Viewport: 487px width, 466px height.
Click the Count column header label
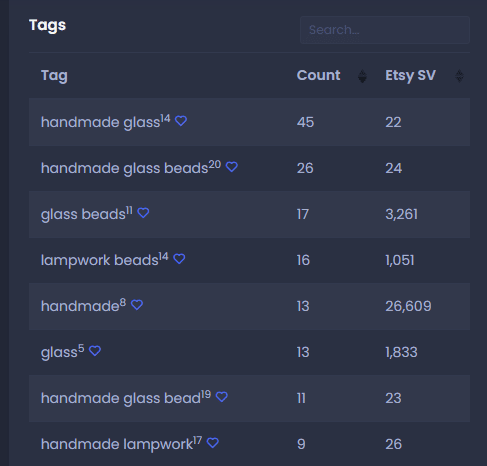pos(319,75)
